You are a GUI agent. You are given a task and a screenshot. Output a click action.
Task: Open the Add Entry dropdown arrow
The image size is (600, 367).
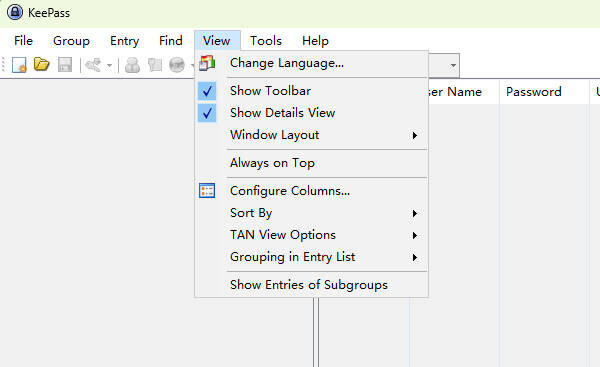[109, 65]
